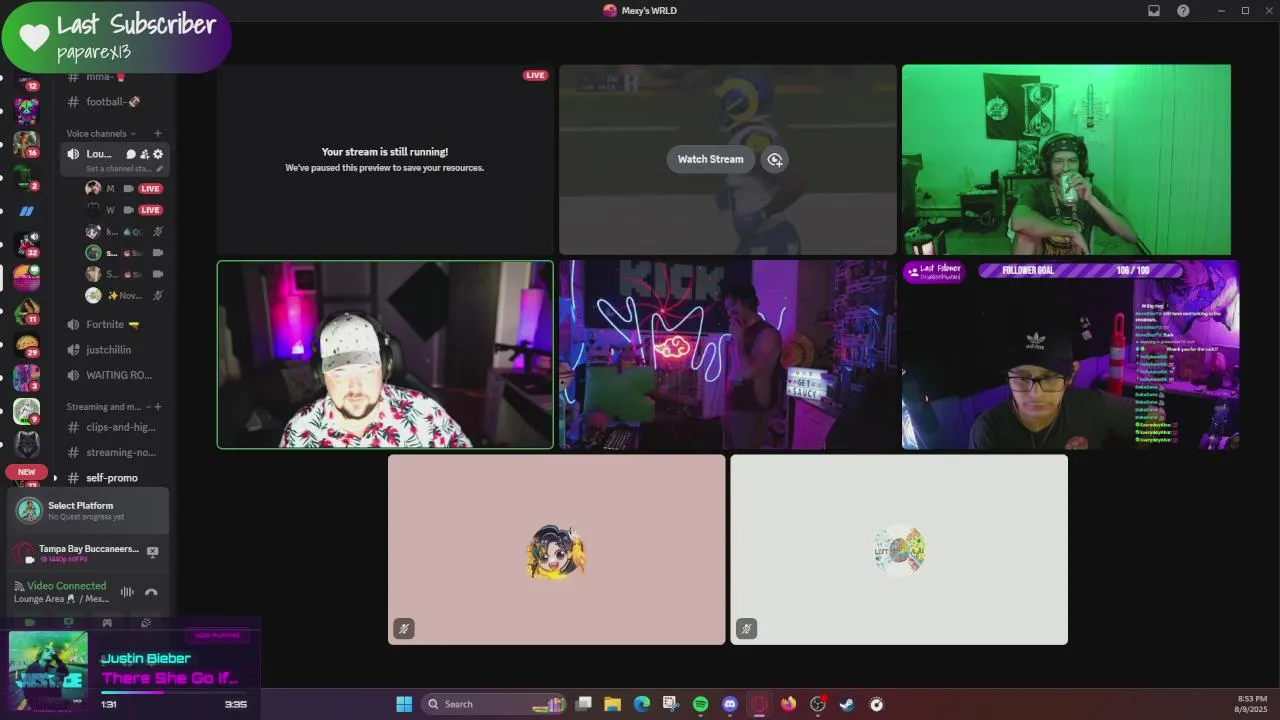The height and width of the screenshot is (720, 1280).
Task: Open blue slashes server icon
Action: coord(26,211)
